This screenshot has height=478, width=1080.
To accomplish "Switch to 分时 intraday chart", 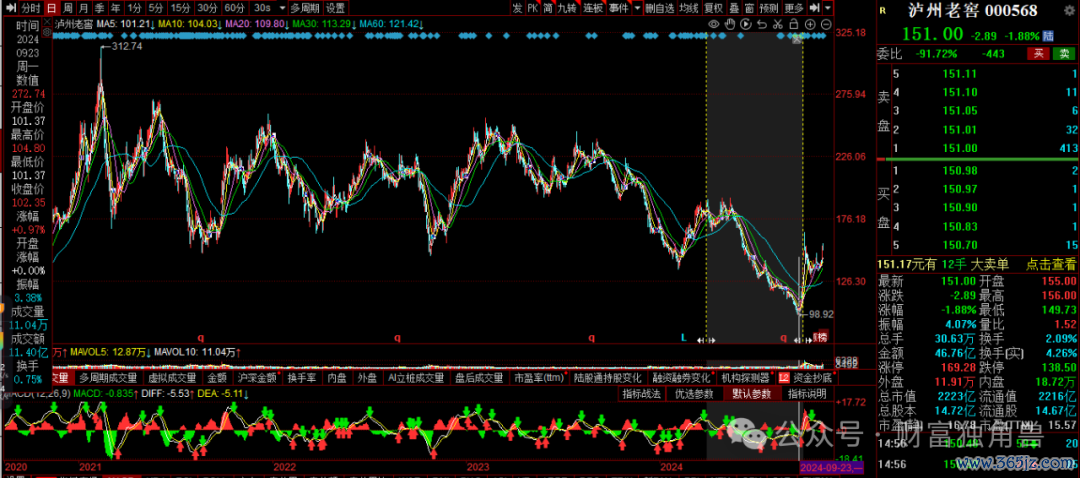I will 31,8.
